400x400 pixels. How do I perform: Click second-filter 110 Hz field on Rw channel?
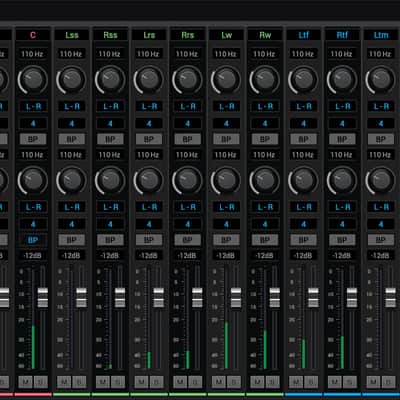point(265,155)
